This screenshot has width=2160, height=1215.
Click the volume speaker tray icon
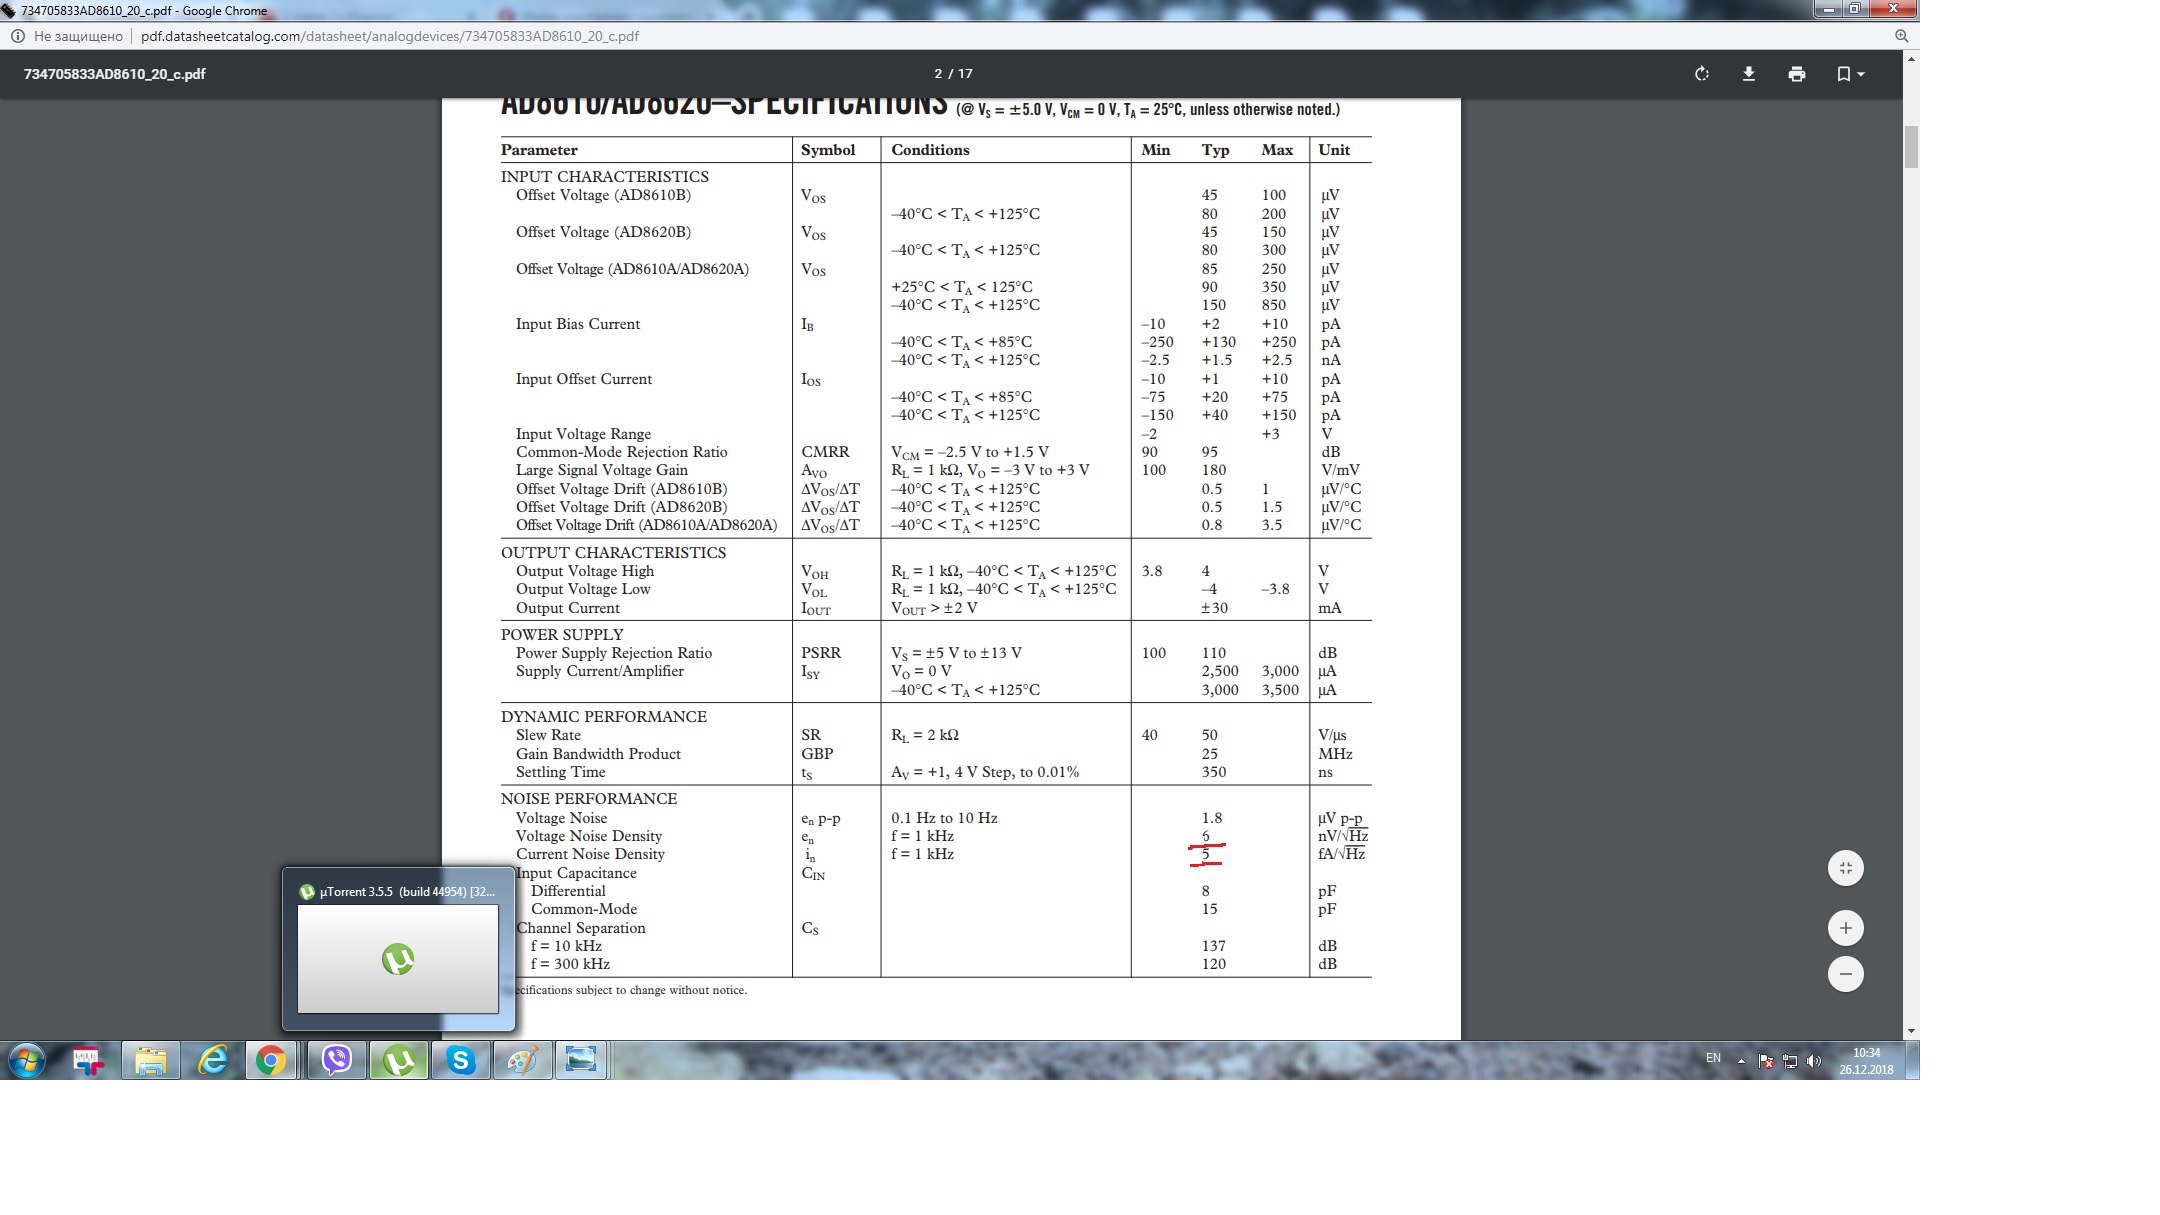tap(1814, 1061)
